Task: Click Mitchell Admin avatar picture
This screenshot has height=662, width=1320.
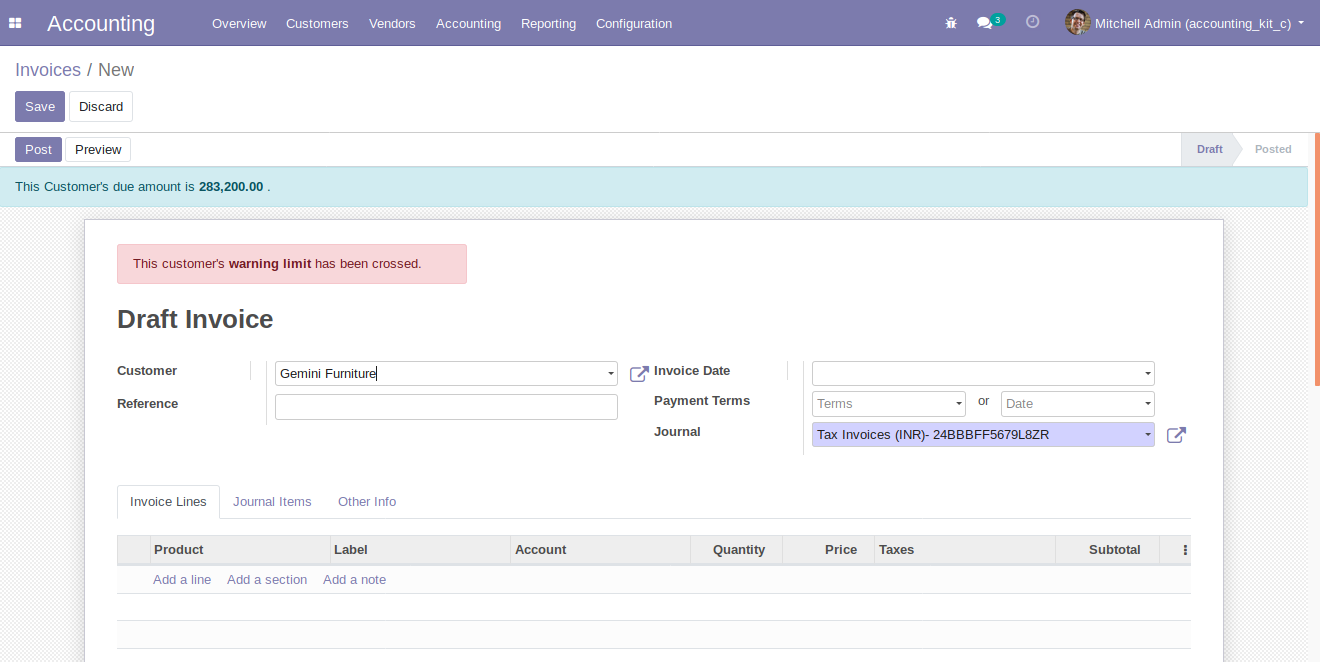Action: (x=1077, y=22)
